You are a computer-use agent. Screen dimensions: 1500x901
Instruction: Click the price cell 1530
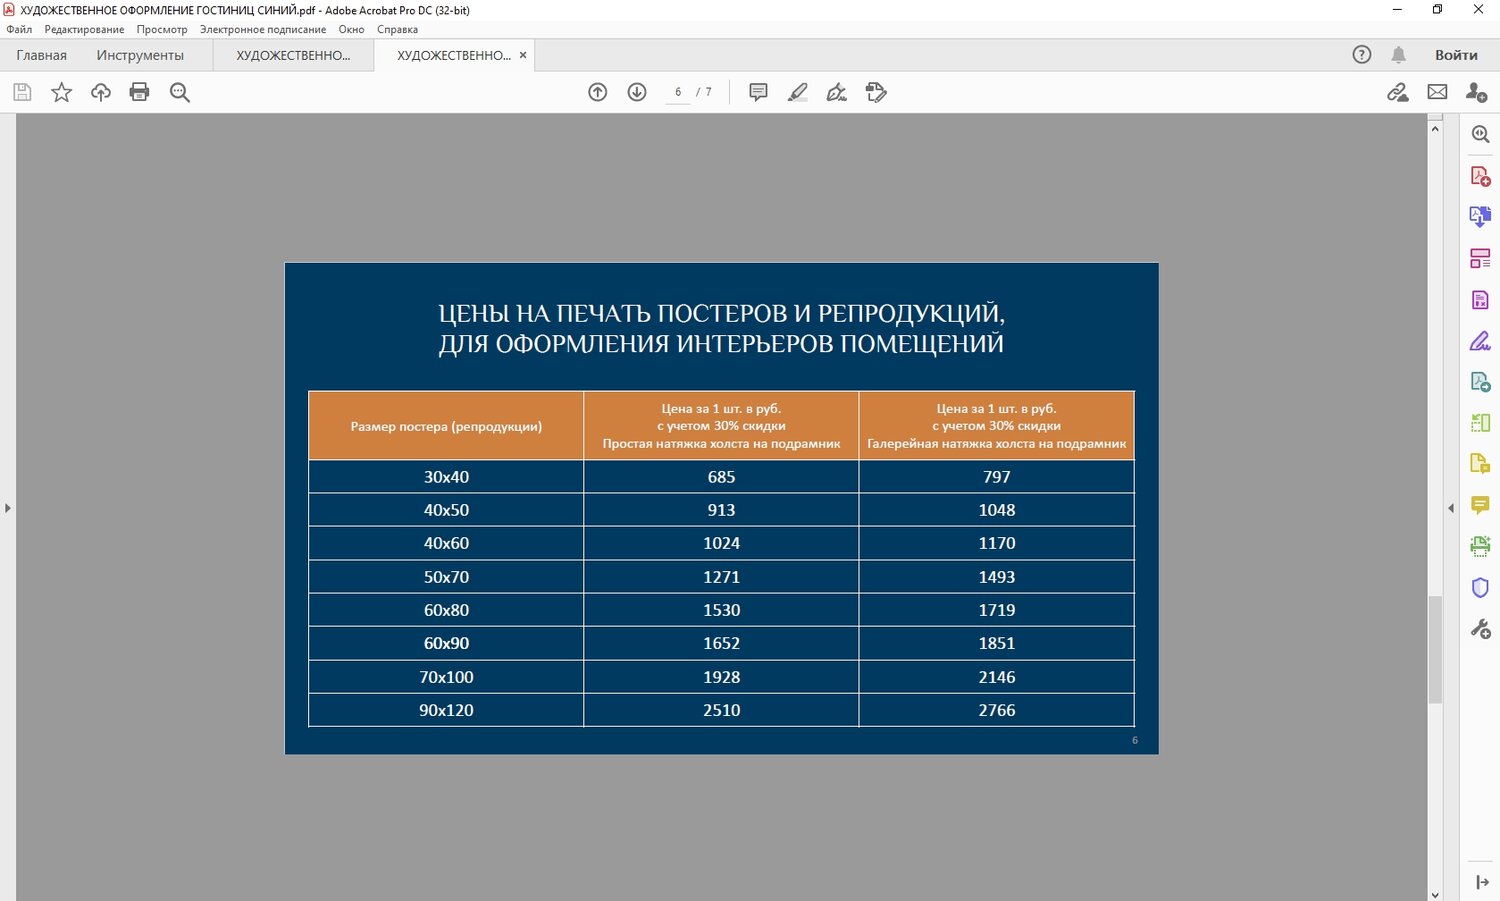coord(721,610)
